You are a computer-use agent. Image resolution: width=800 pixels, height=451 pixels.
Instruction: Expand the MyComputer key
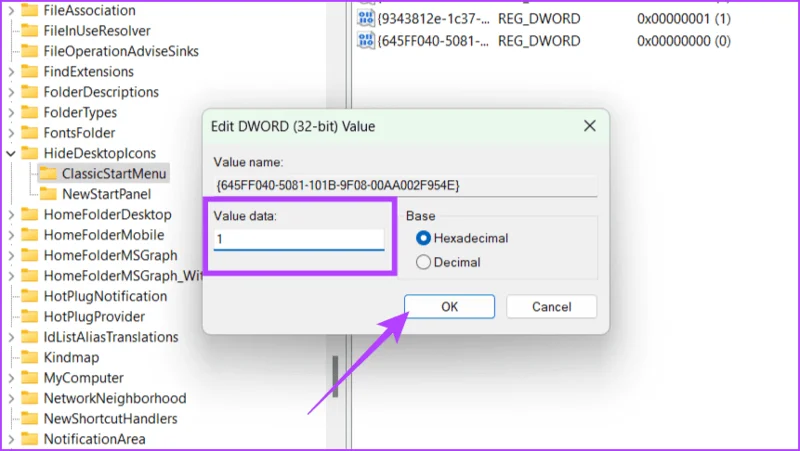(11, 378)
